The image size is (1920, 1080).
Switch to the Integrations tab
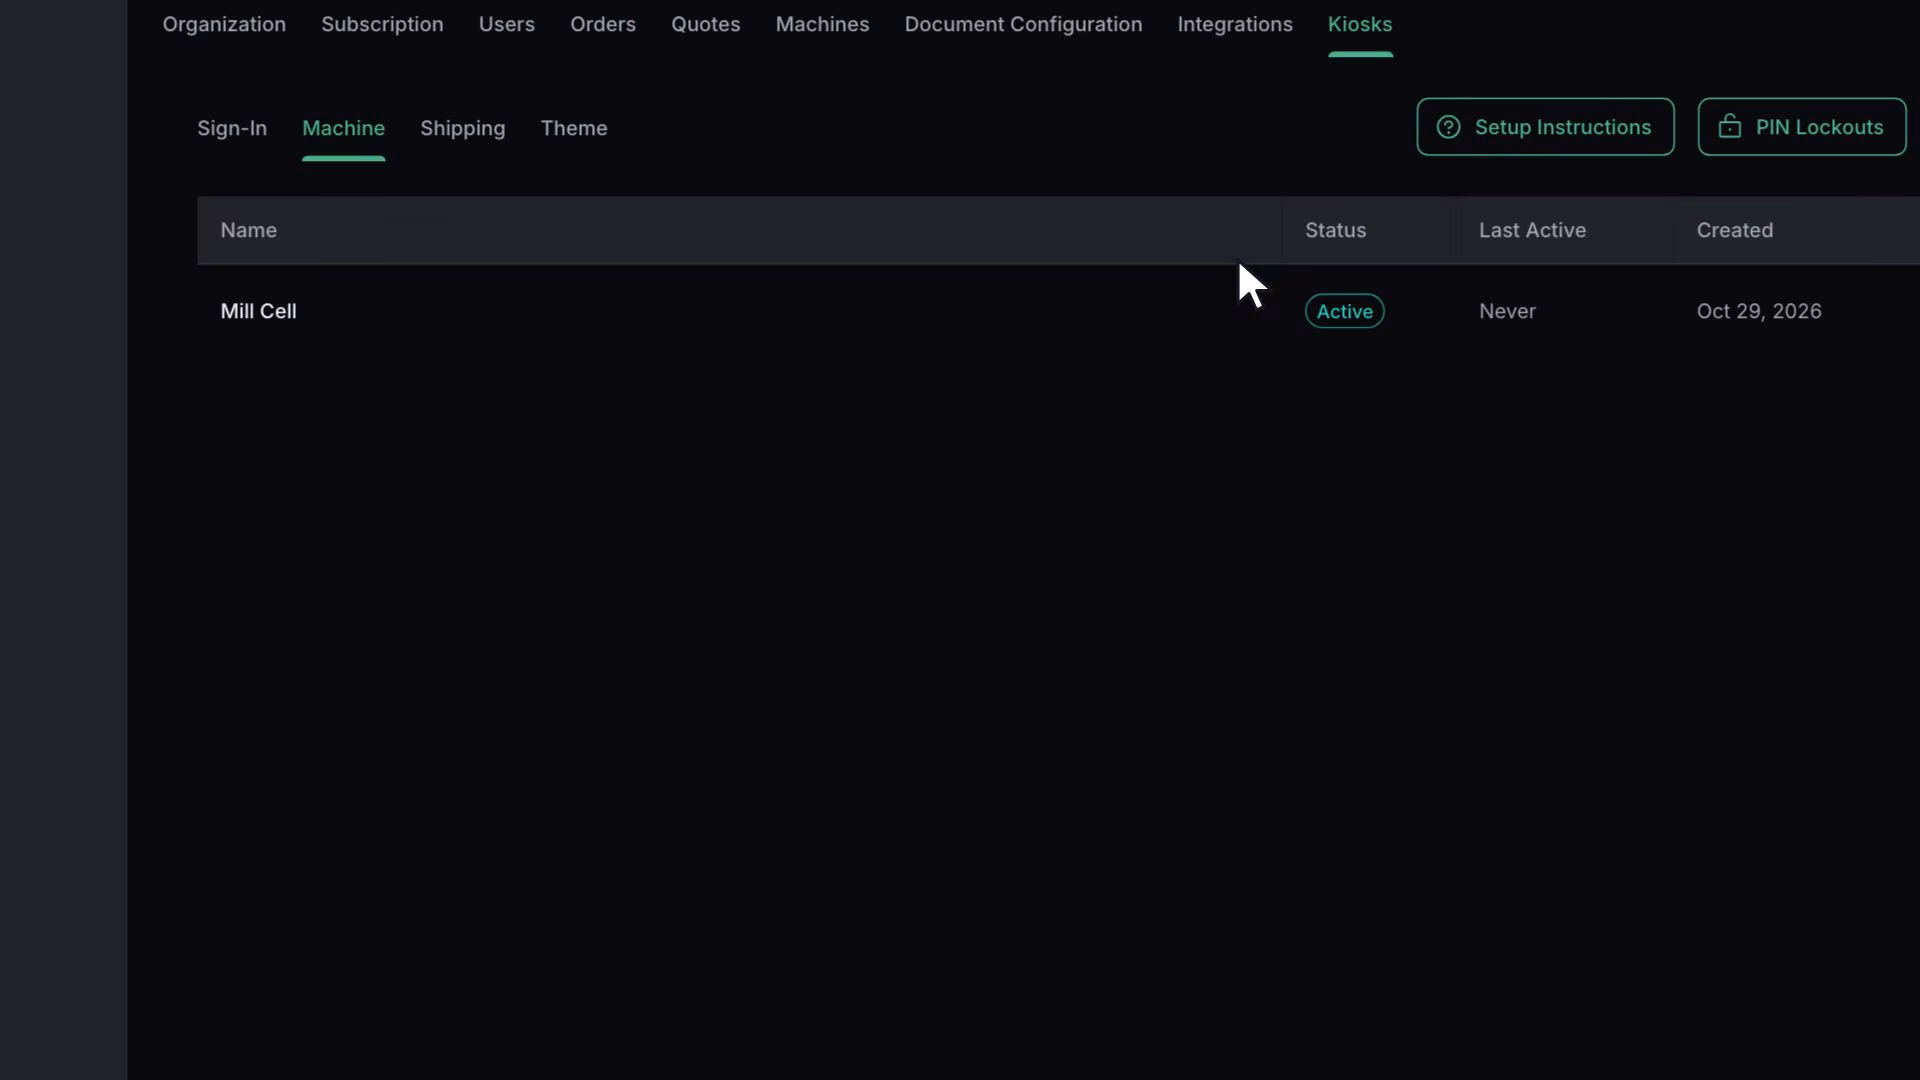coord(1234,24)
